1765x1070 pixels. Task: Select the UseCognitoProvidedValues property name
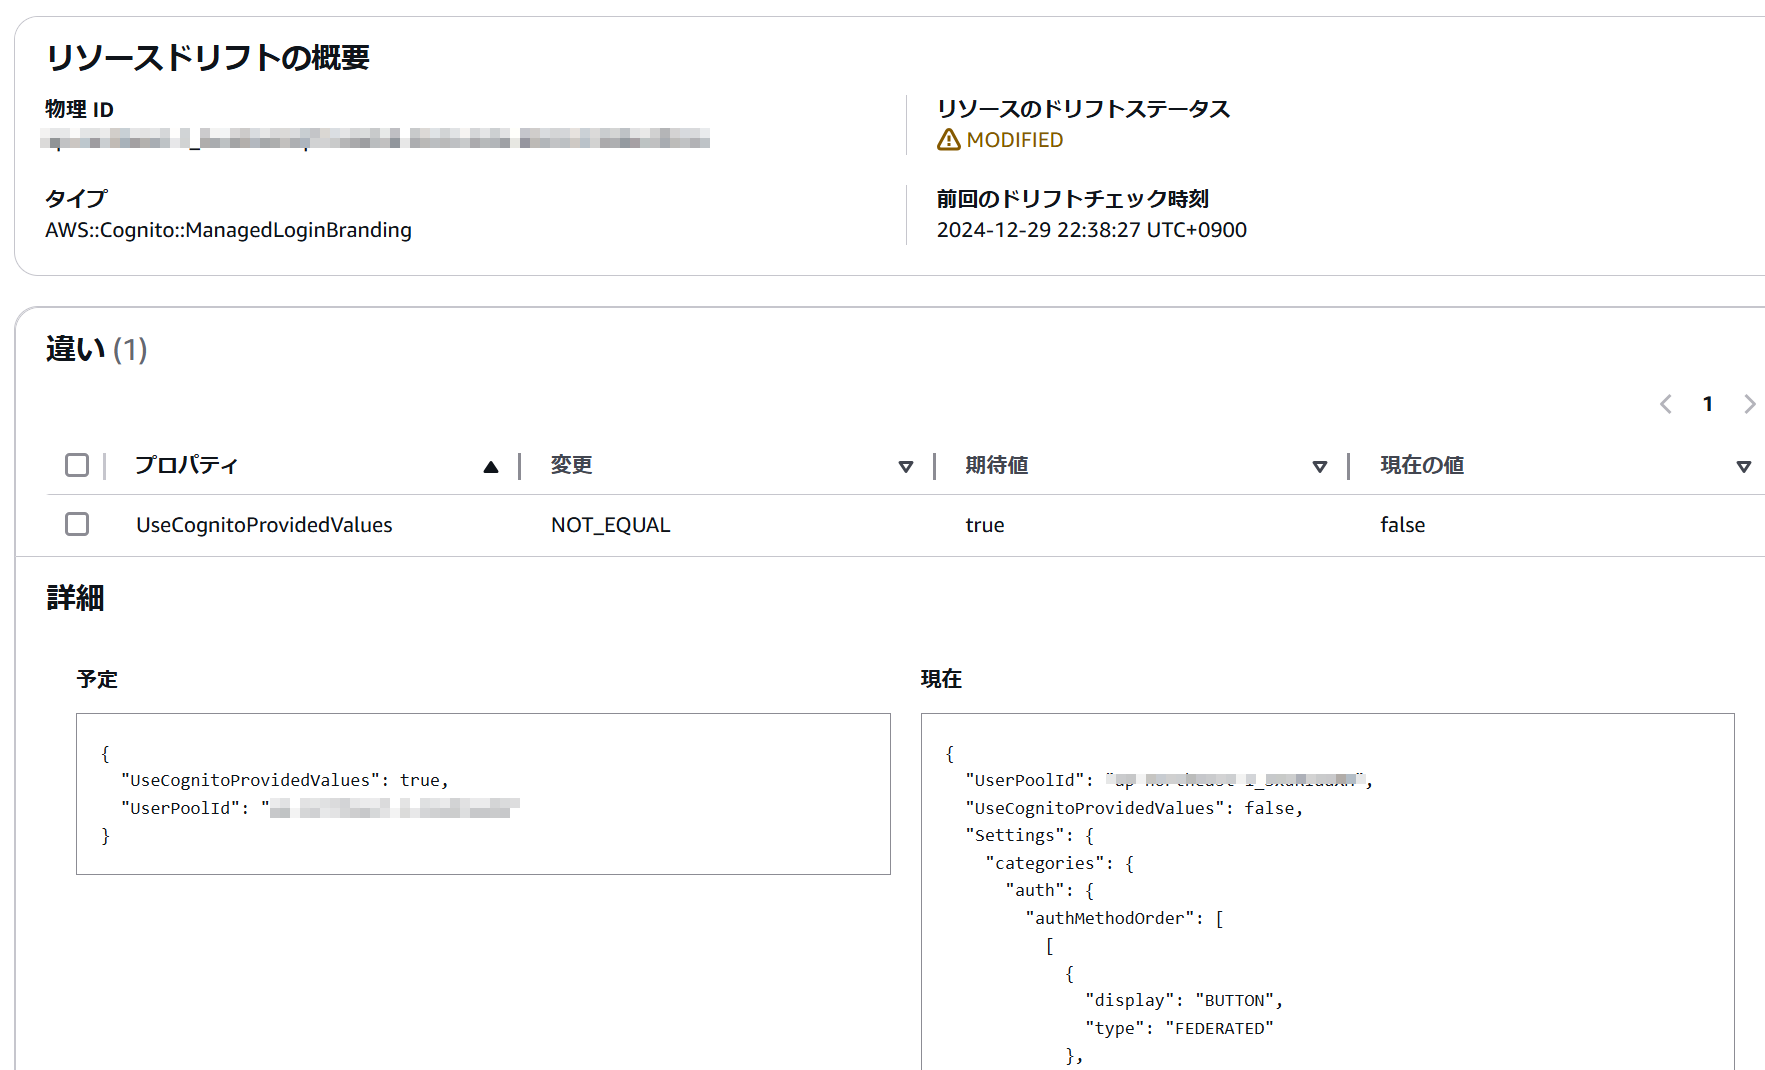coord(263,524)
